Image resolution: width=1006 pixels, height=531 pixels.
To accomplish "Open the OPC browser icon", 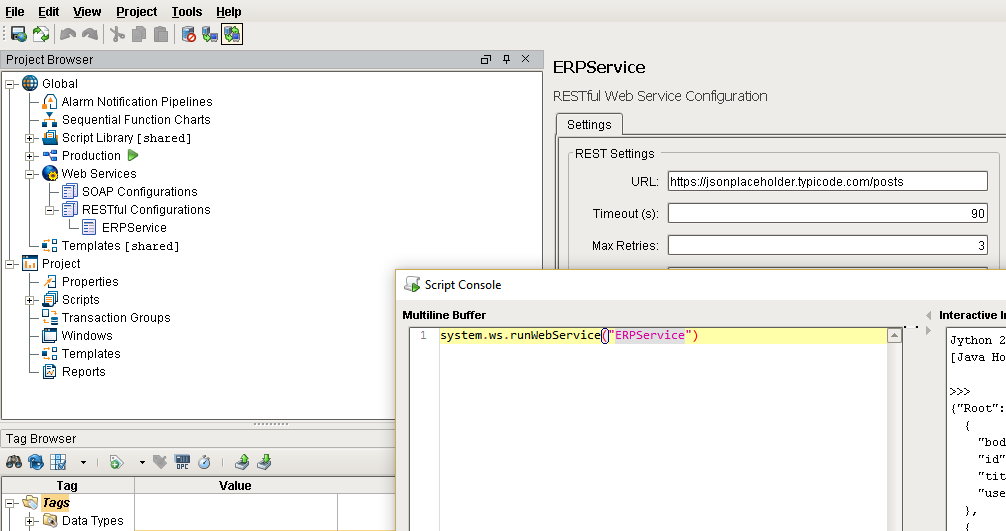I will coord(182,462).
